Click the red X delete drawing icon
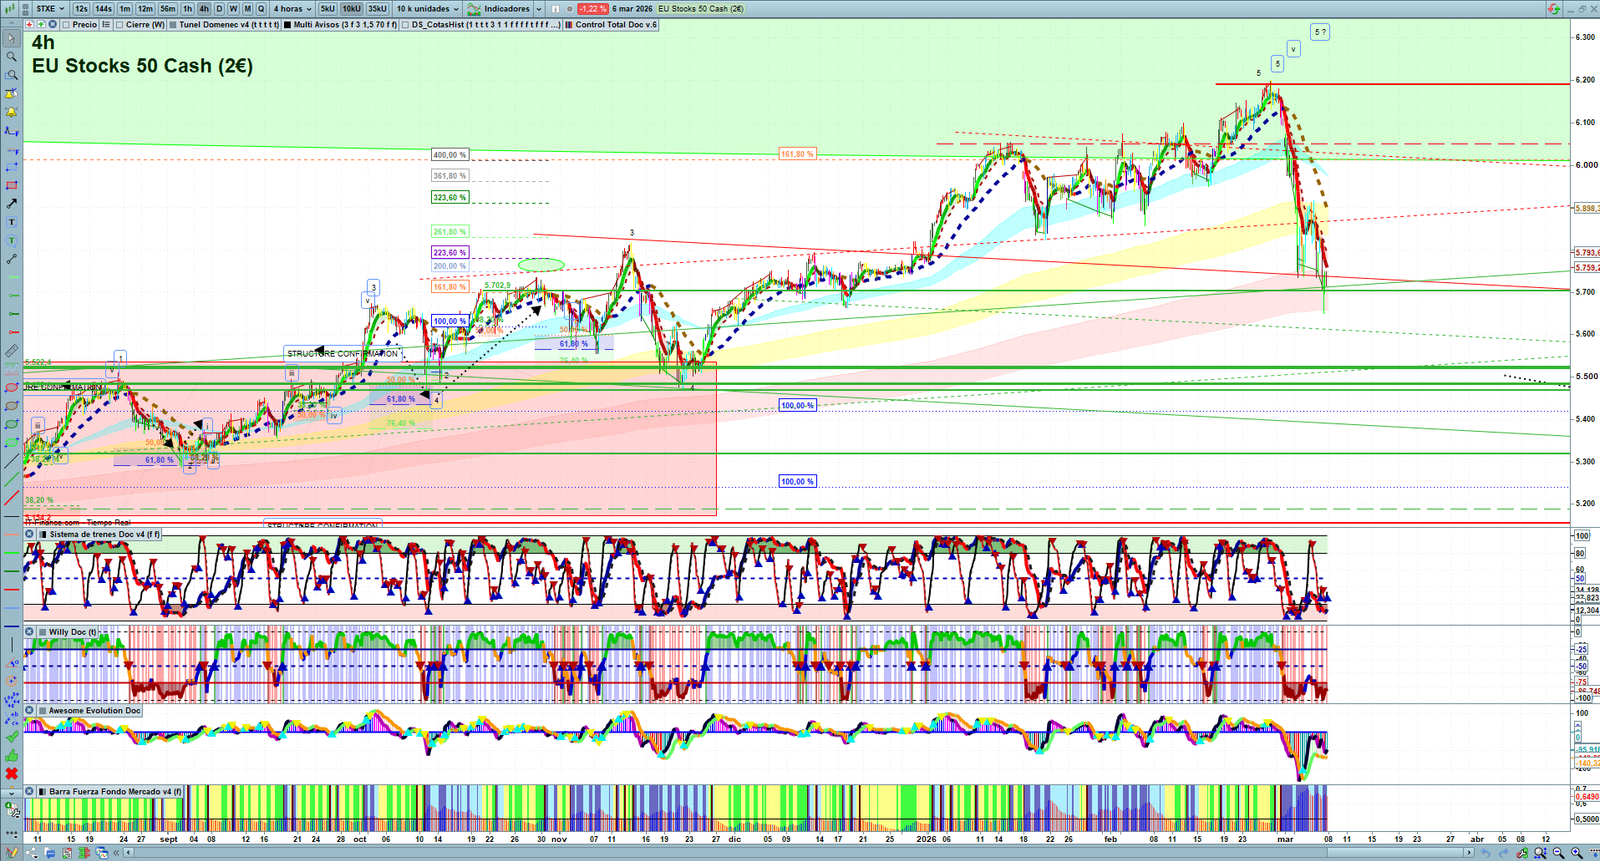This screenshot has width=1600, height=861. point(11,774)
